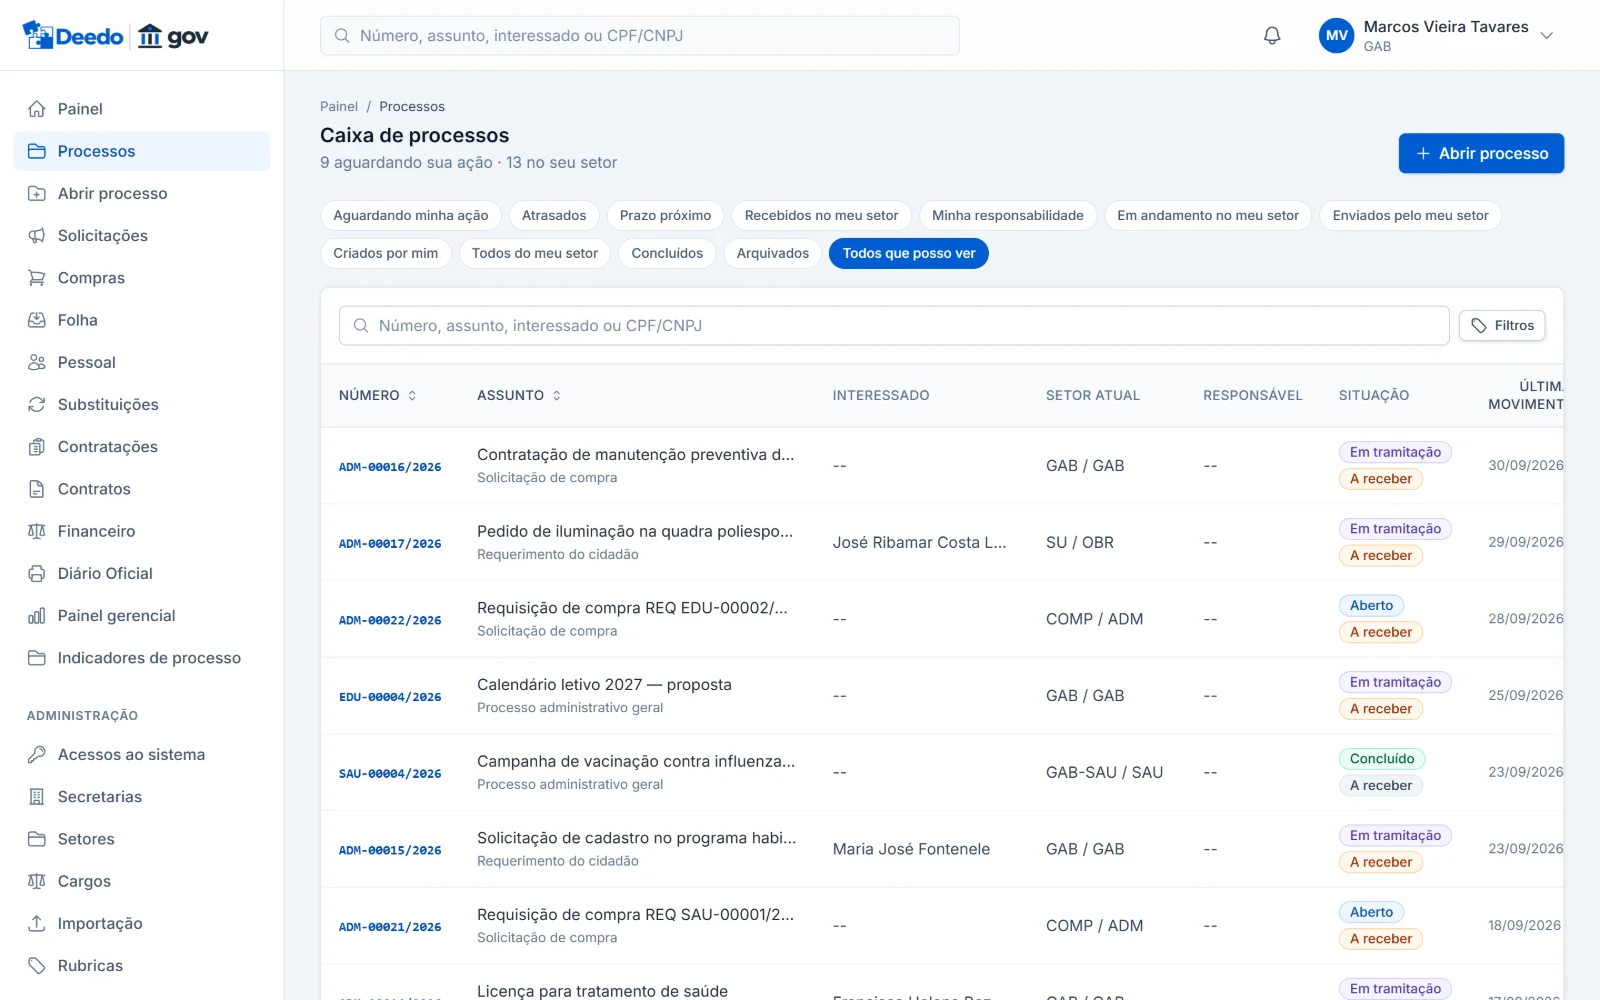Click the Solicitações megaphone icon

[x=37, y=236]
